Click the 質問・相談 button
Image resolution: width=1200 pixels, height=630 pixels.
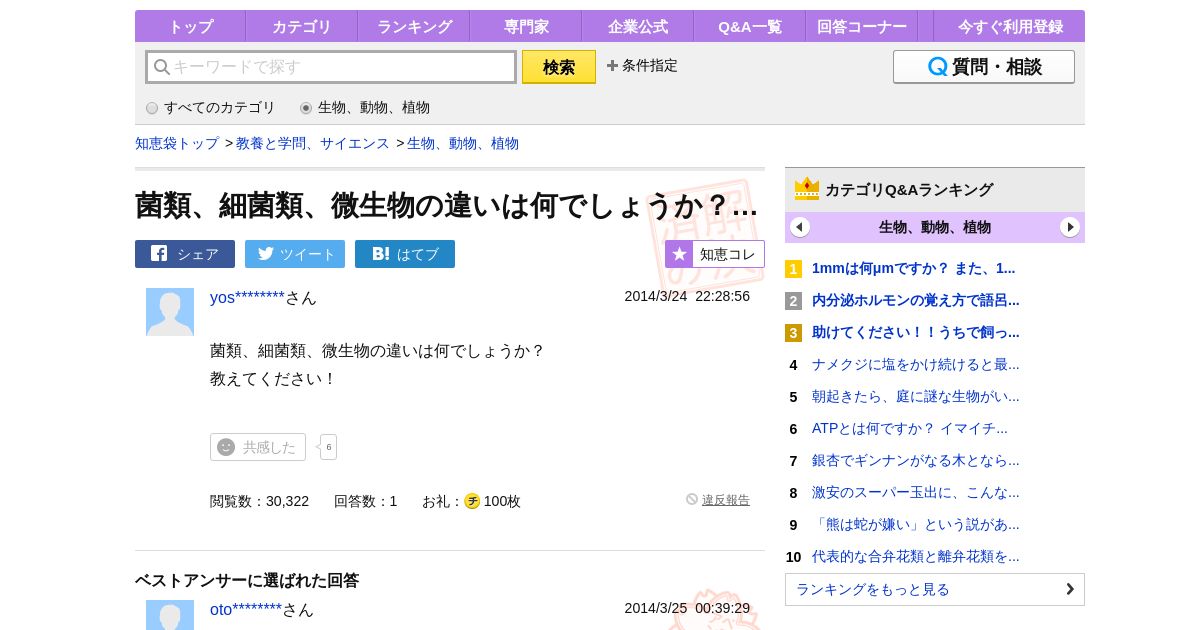(984, 67)
